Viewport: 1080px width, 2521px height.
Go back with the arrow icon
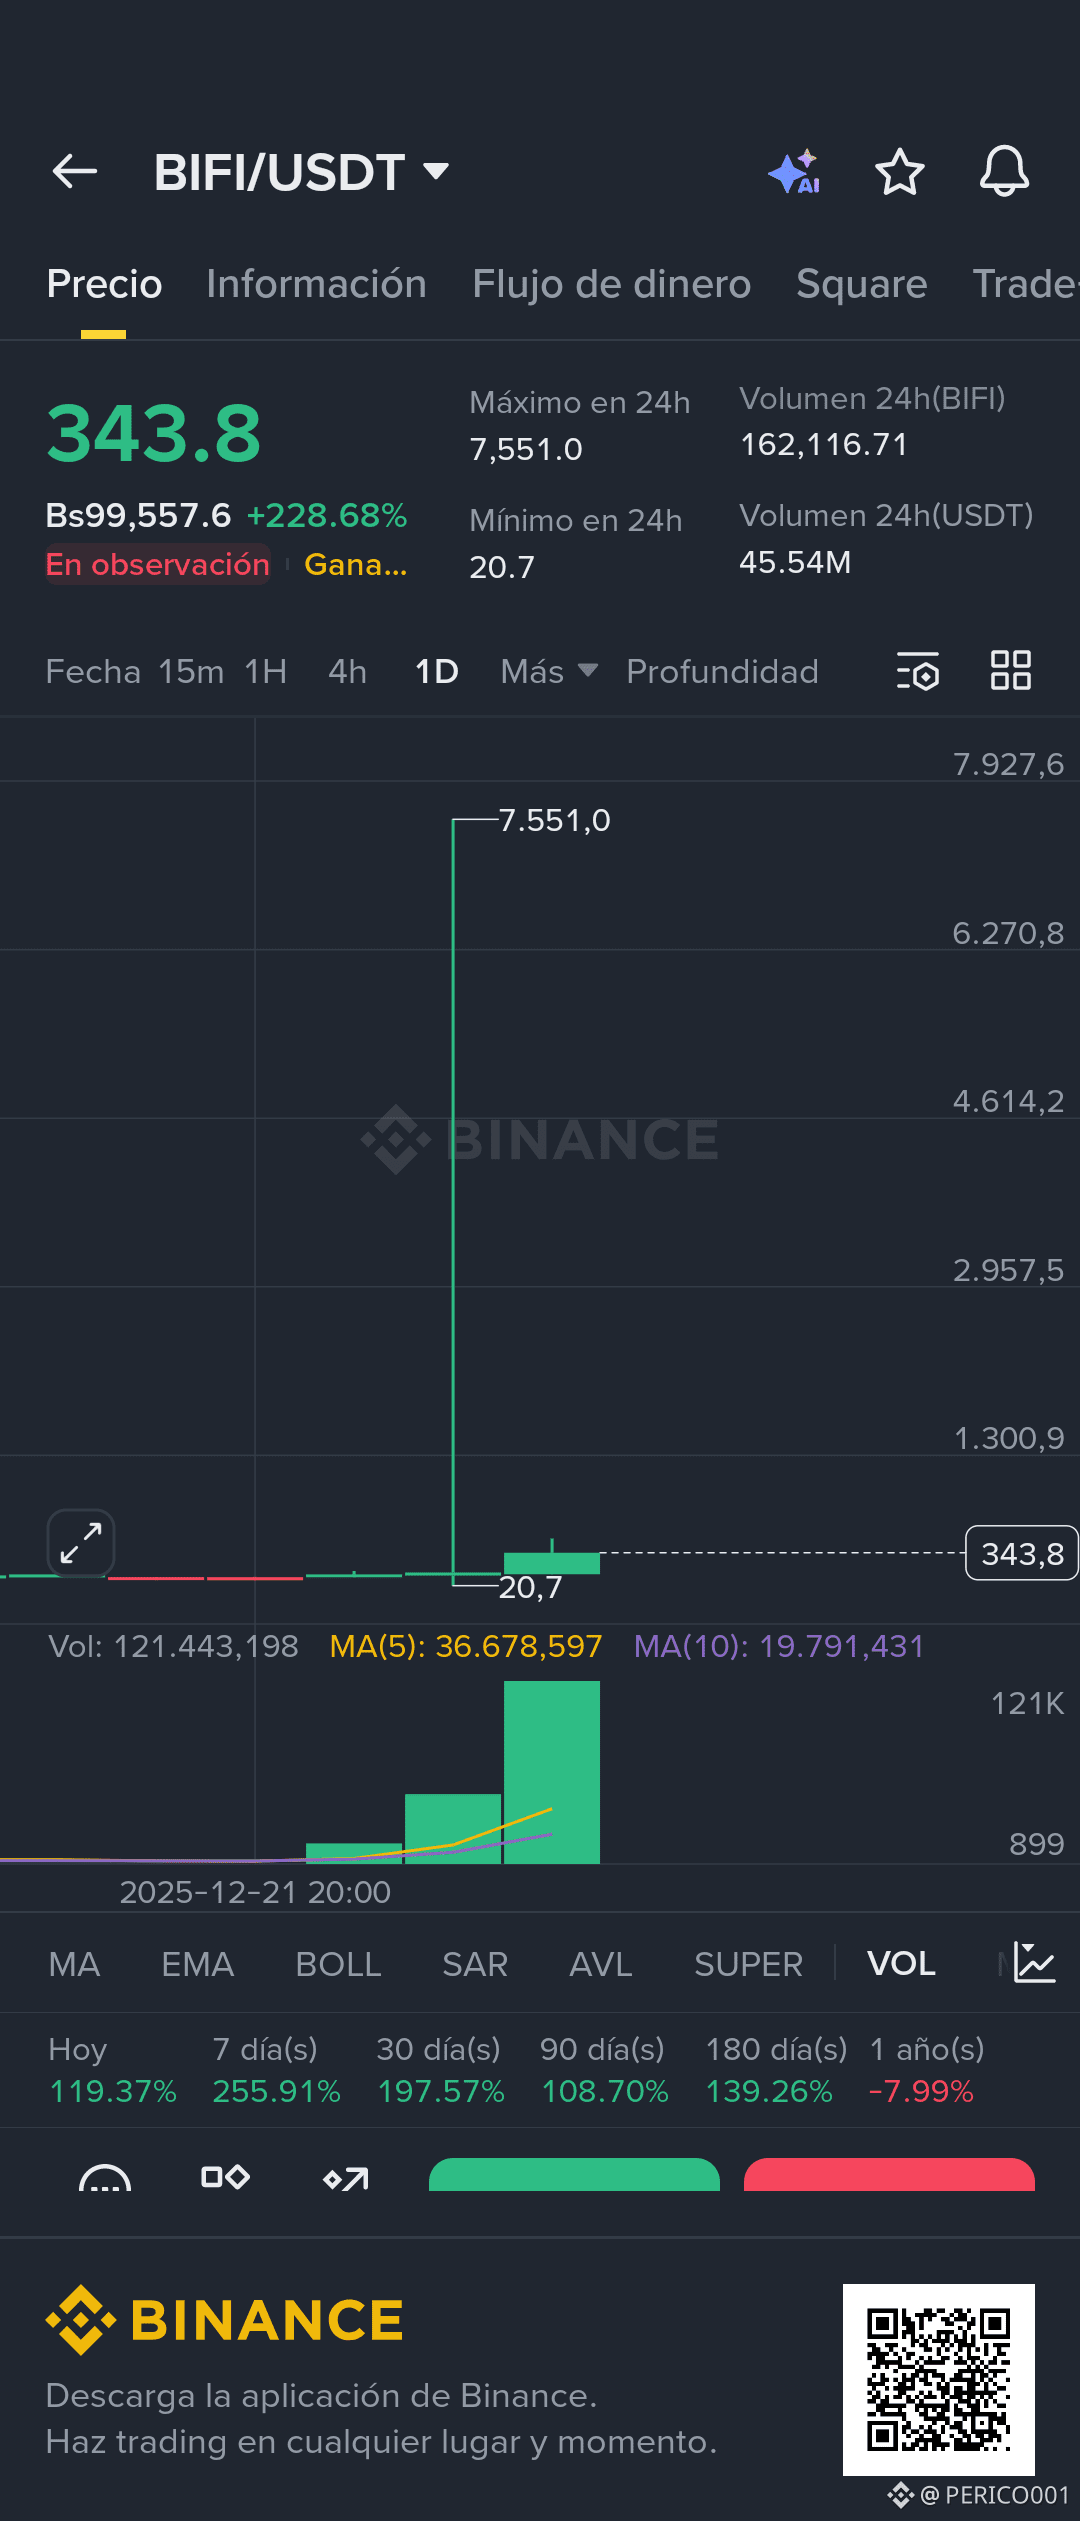[x=75, y=172]
